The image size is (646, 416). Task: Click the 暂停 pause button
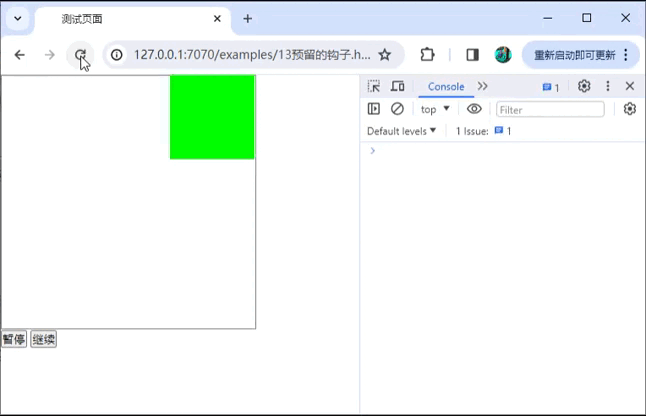[x=14, y=339]
